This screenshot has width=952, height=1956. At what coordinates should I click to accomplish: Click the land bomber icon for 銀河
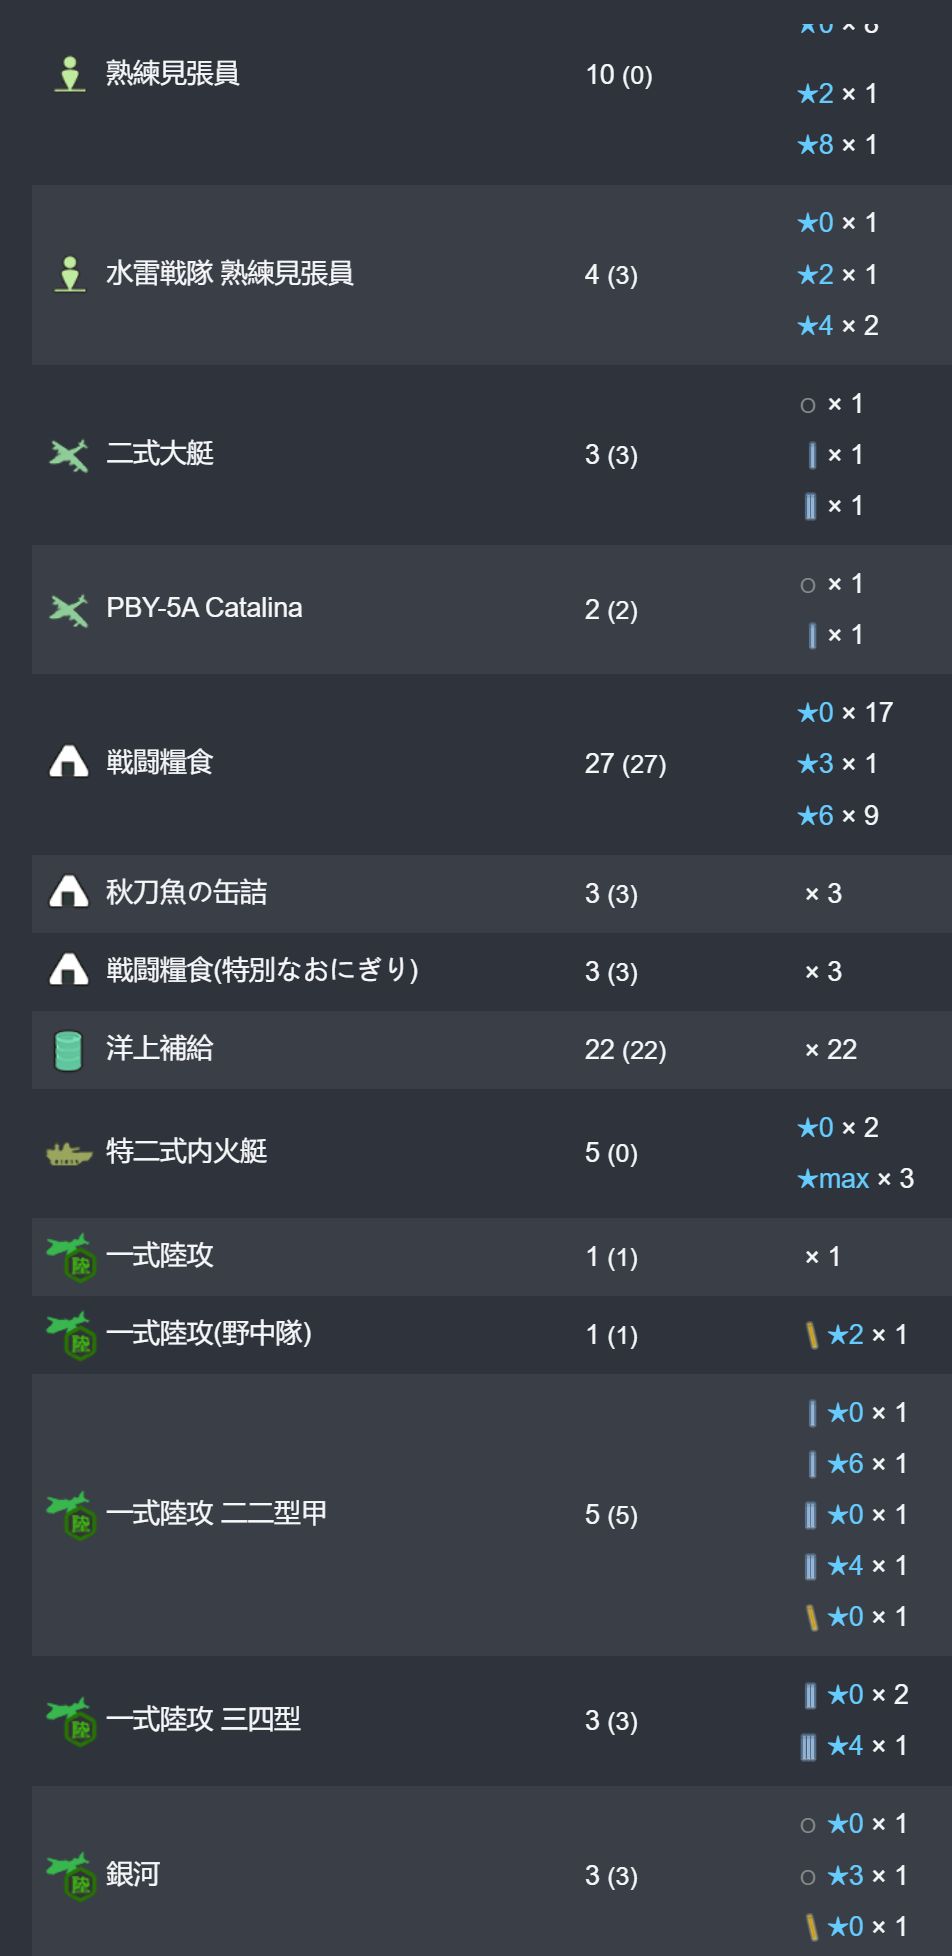tap(70, 1875)
